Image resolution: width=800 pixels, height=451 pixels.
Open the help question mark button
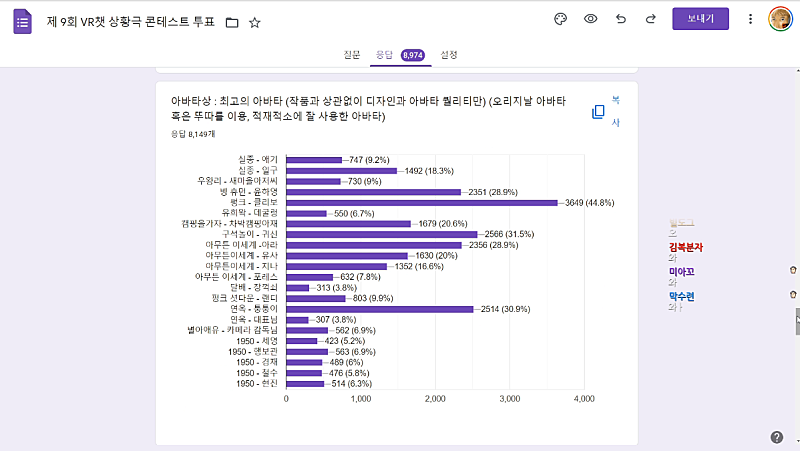[x=777, y=437]
